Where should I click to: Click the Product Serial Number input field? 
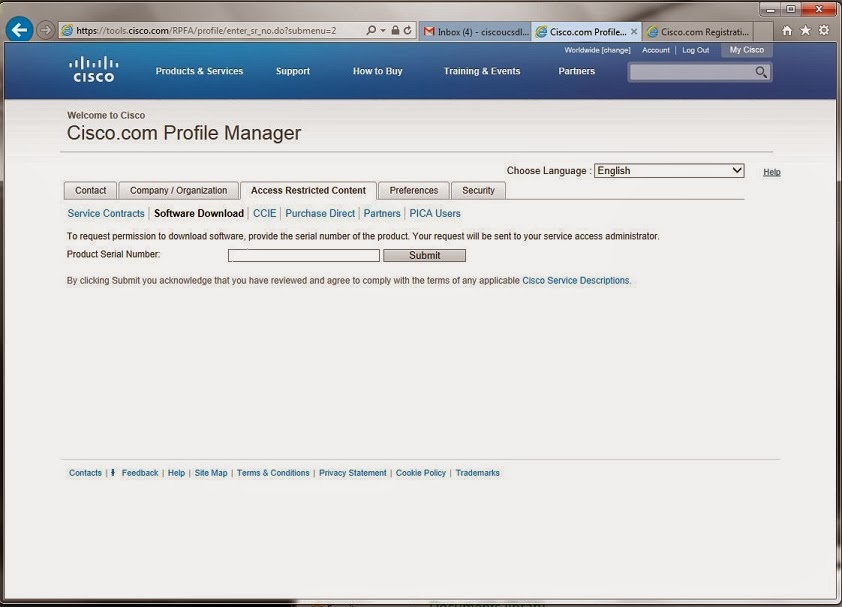pyautogui.click(x=304, y=255)
